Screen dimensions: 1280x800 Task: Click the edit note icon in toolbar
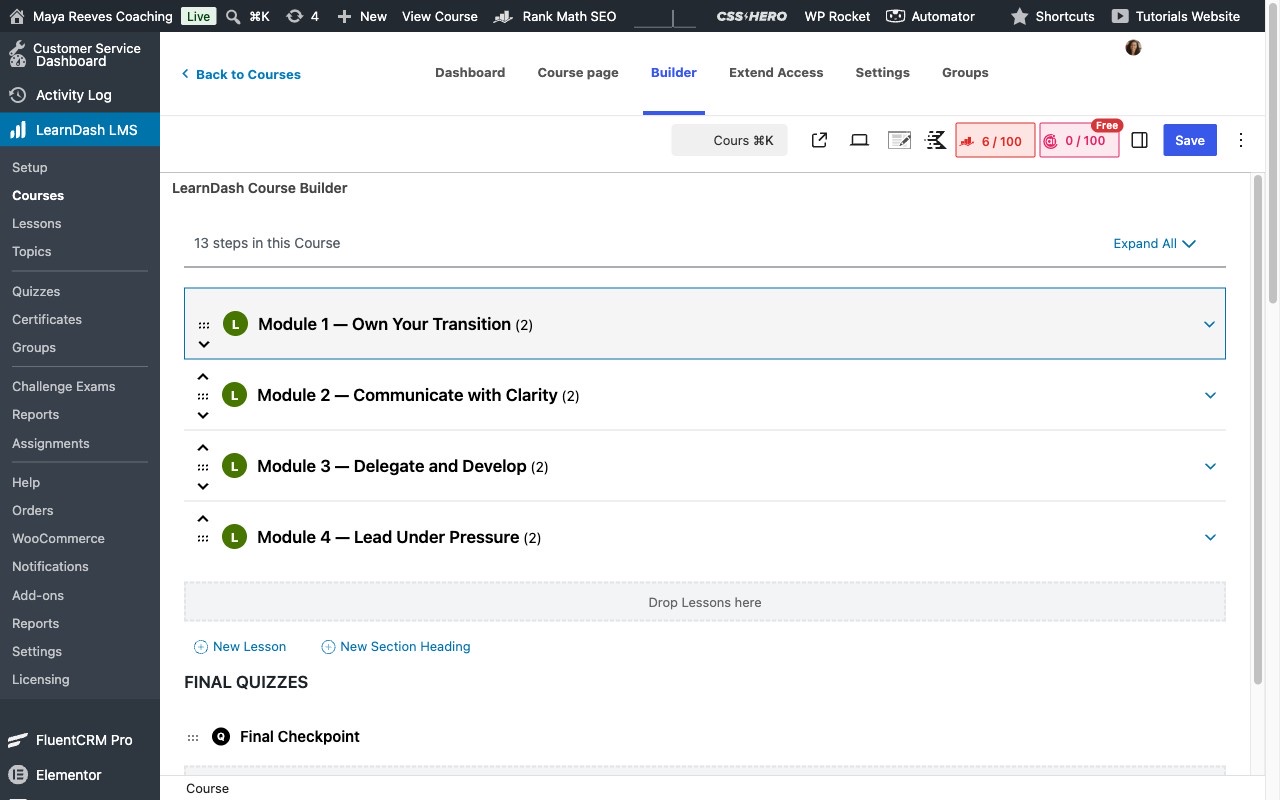coord(899,140)
